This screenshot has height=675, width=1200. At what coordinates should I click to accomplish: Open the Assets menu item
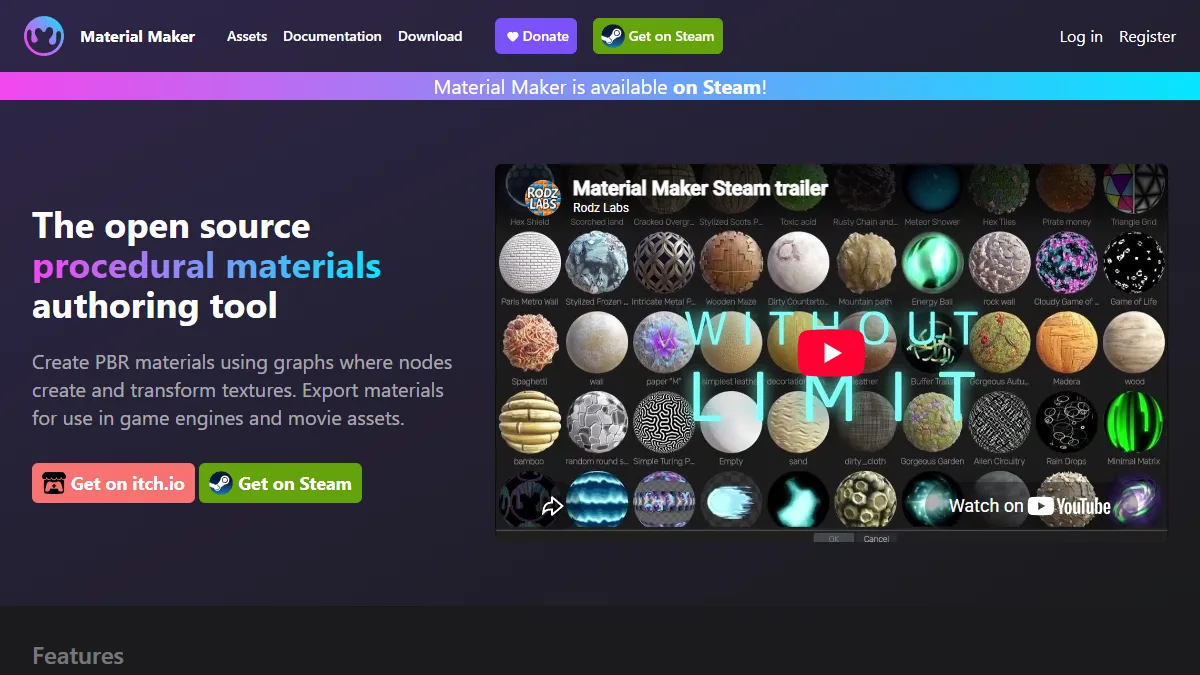tap(247, 36)
